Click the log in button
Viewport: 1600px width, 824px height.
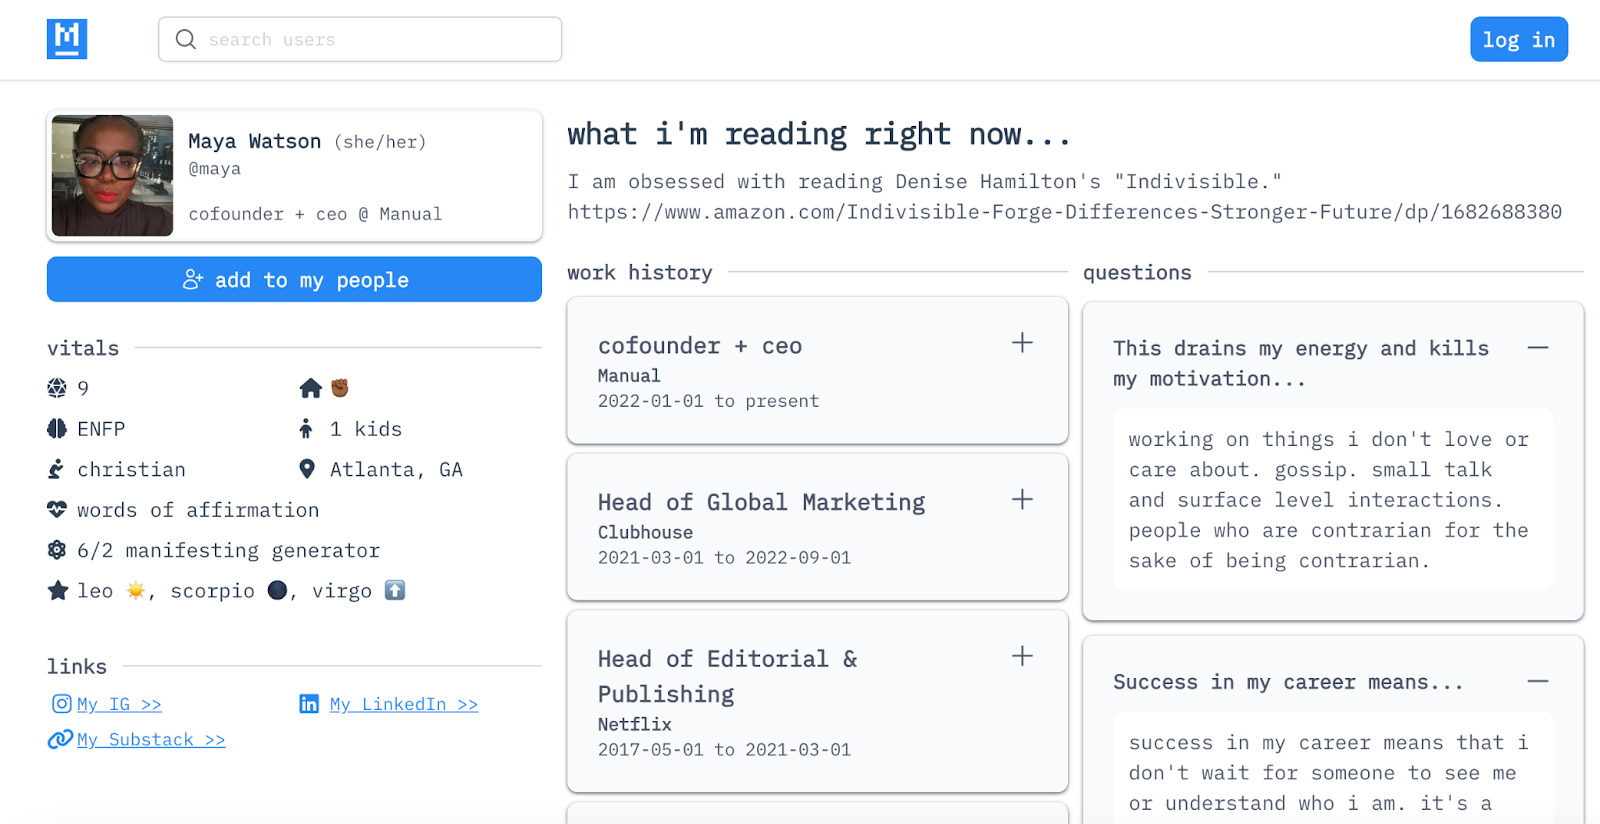click(x=1519, y=39)
